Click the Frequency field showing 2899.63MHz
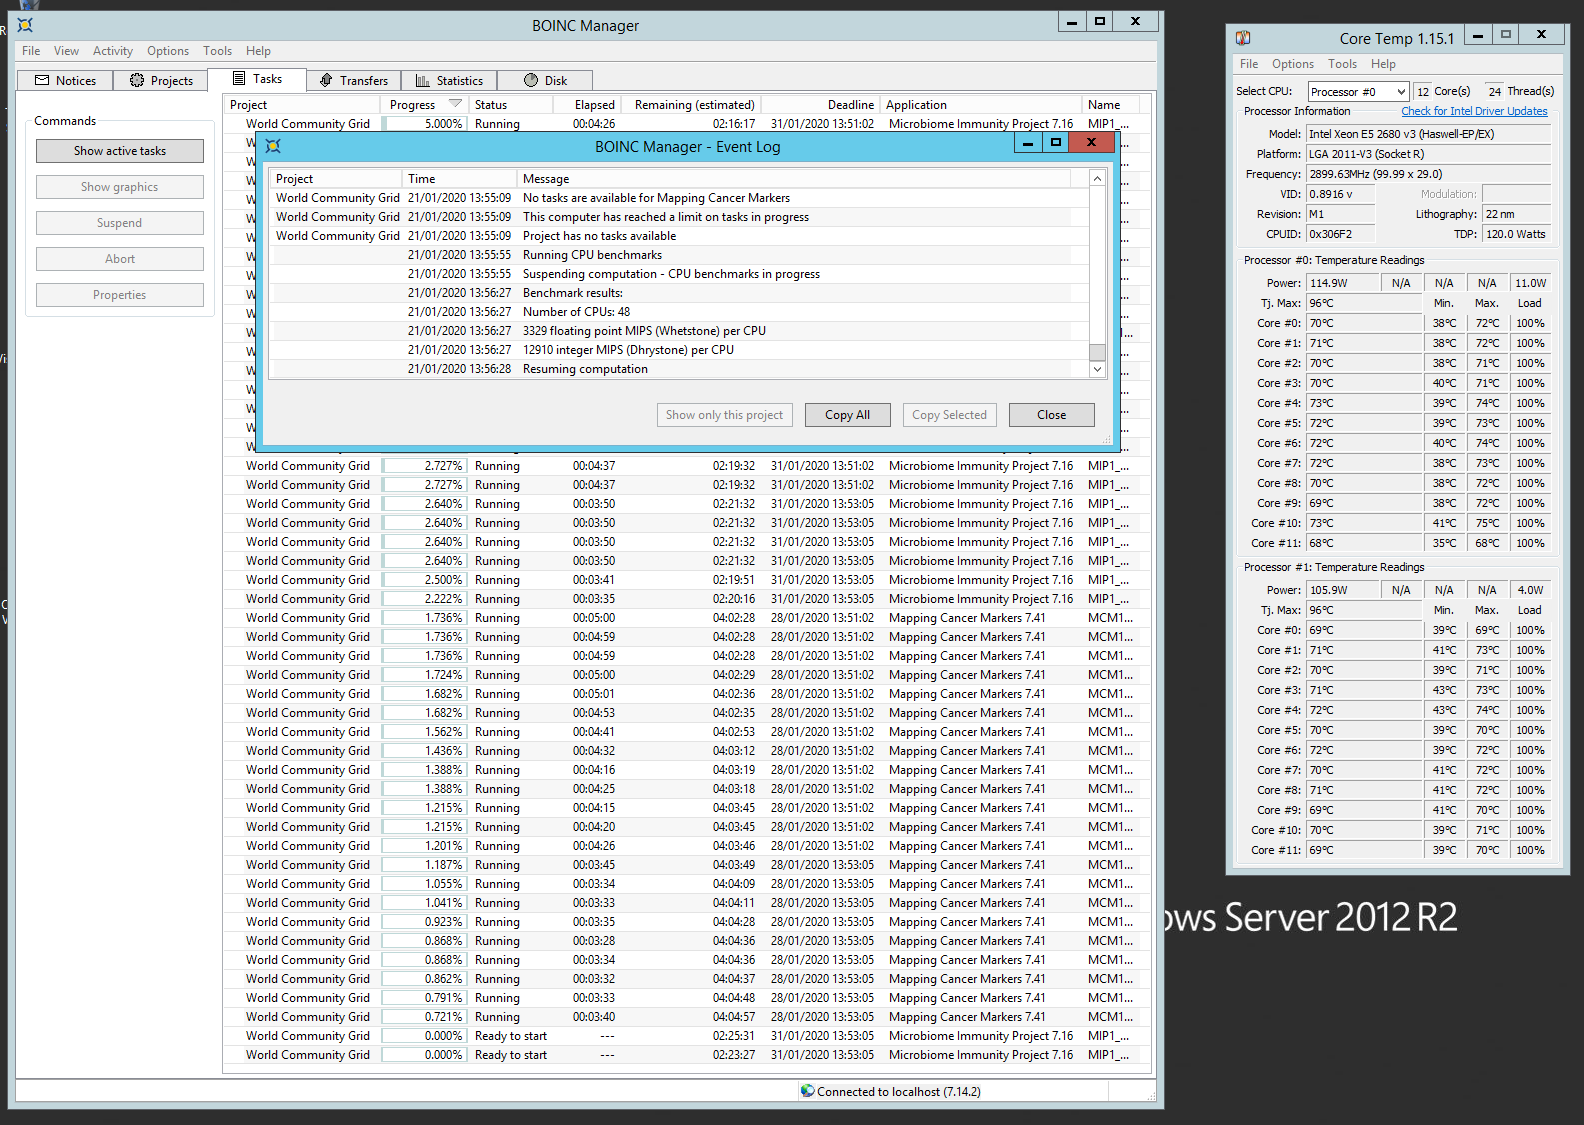 point(1428,174)
